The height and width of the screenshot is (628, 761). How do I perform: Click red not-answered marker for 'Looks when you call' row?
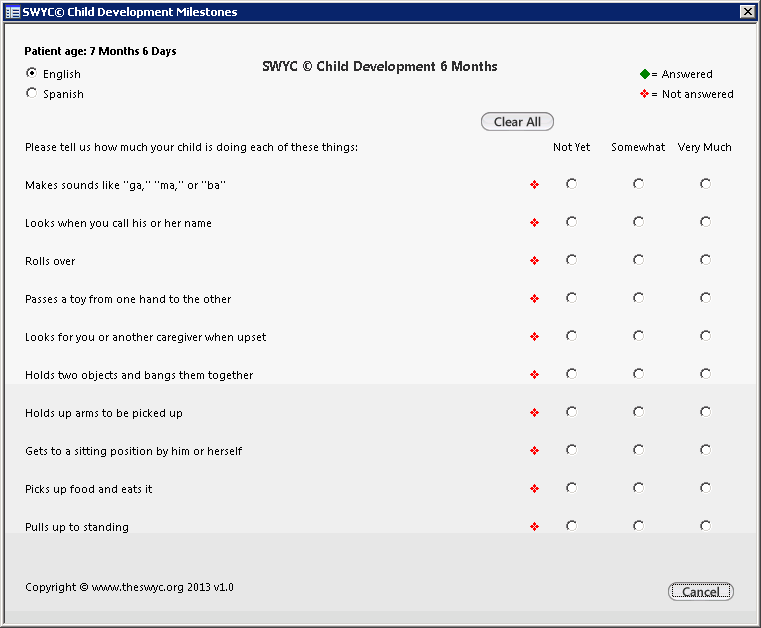point(534,223)
